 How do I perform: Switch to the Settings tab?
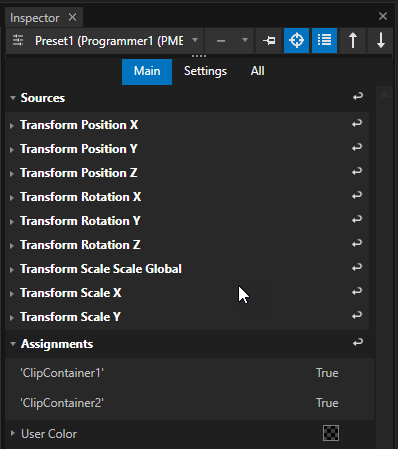pyautogui.click(x=205, y=71)
